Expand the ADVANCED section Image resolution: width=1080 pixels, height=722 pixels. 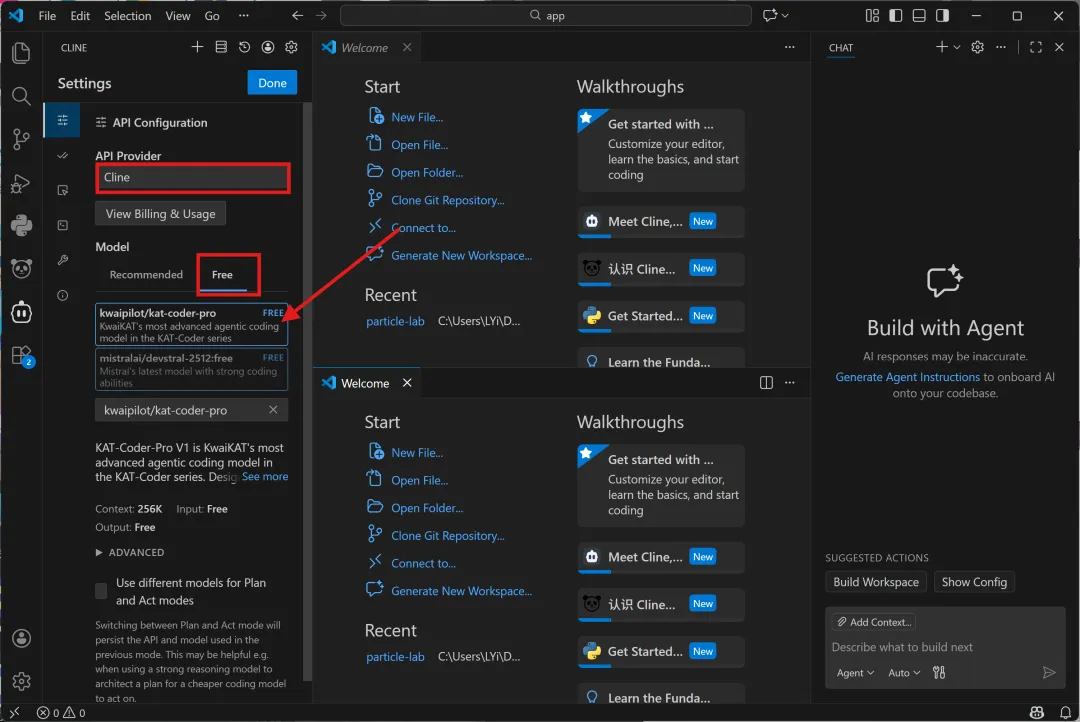point(130,553)
